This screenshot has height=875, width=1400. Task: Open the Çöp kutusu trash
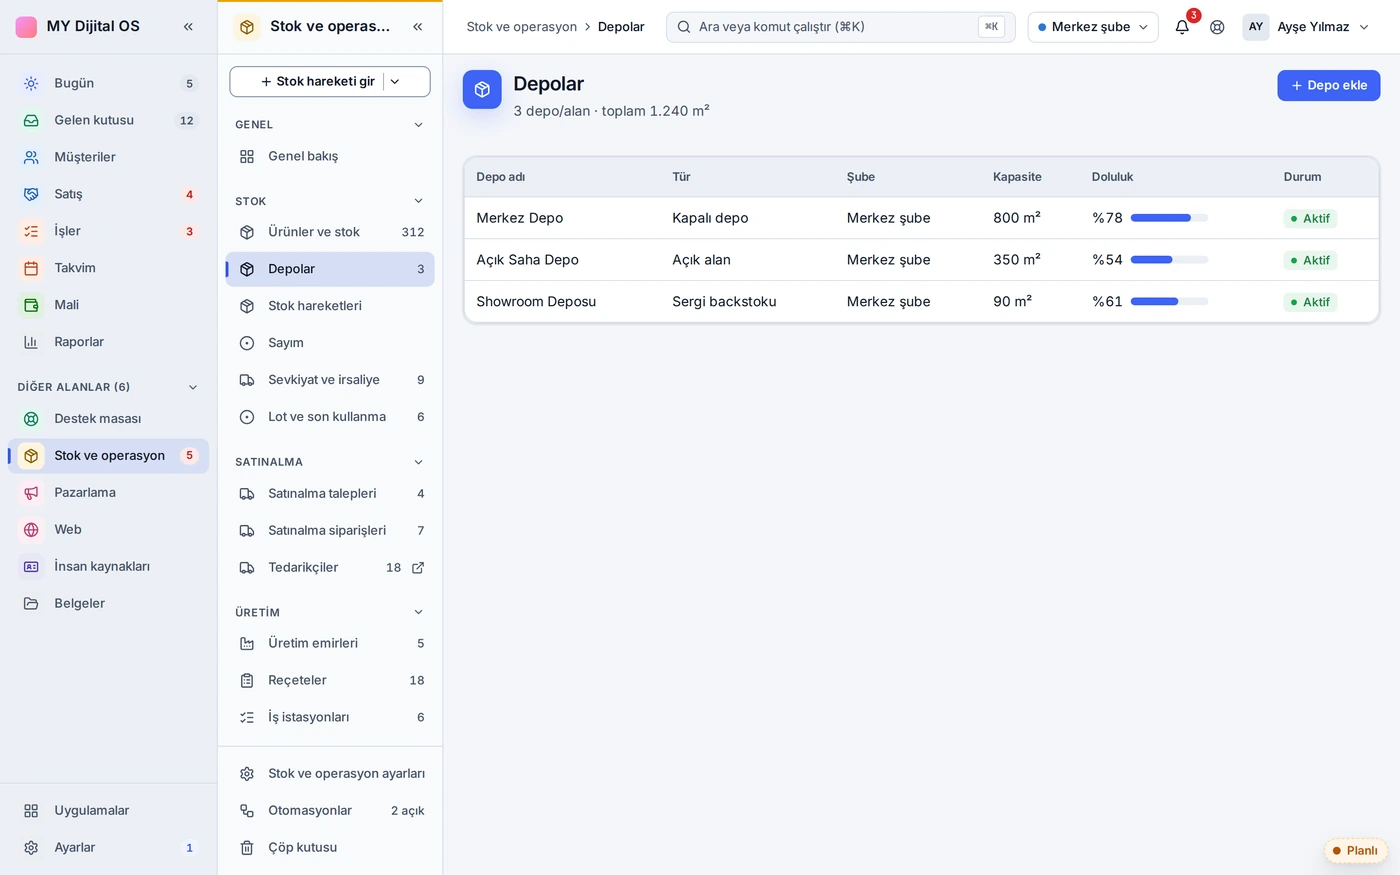[x=330, y=848]
